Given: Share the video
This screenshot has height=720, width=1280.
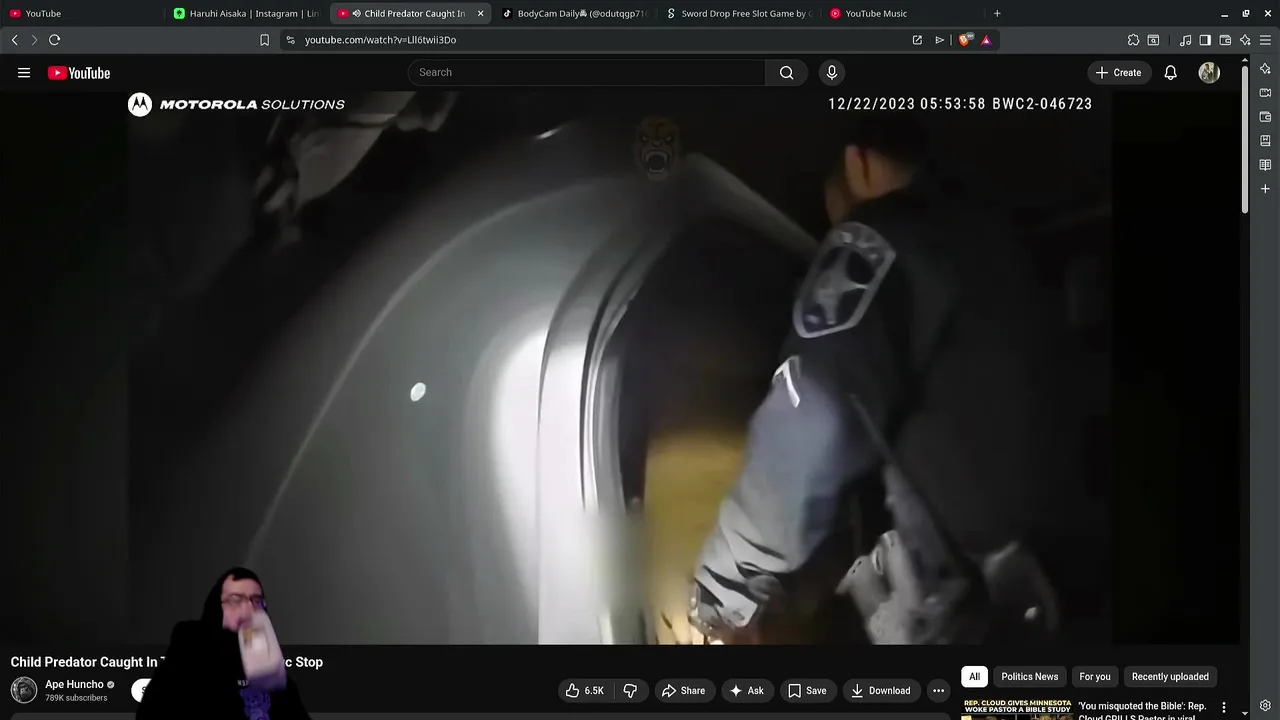Looking at the screenshot, I should 683,691.
